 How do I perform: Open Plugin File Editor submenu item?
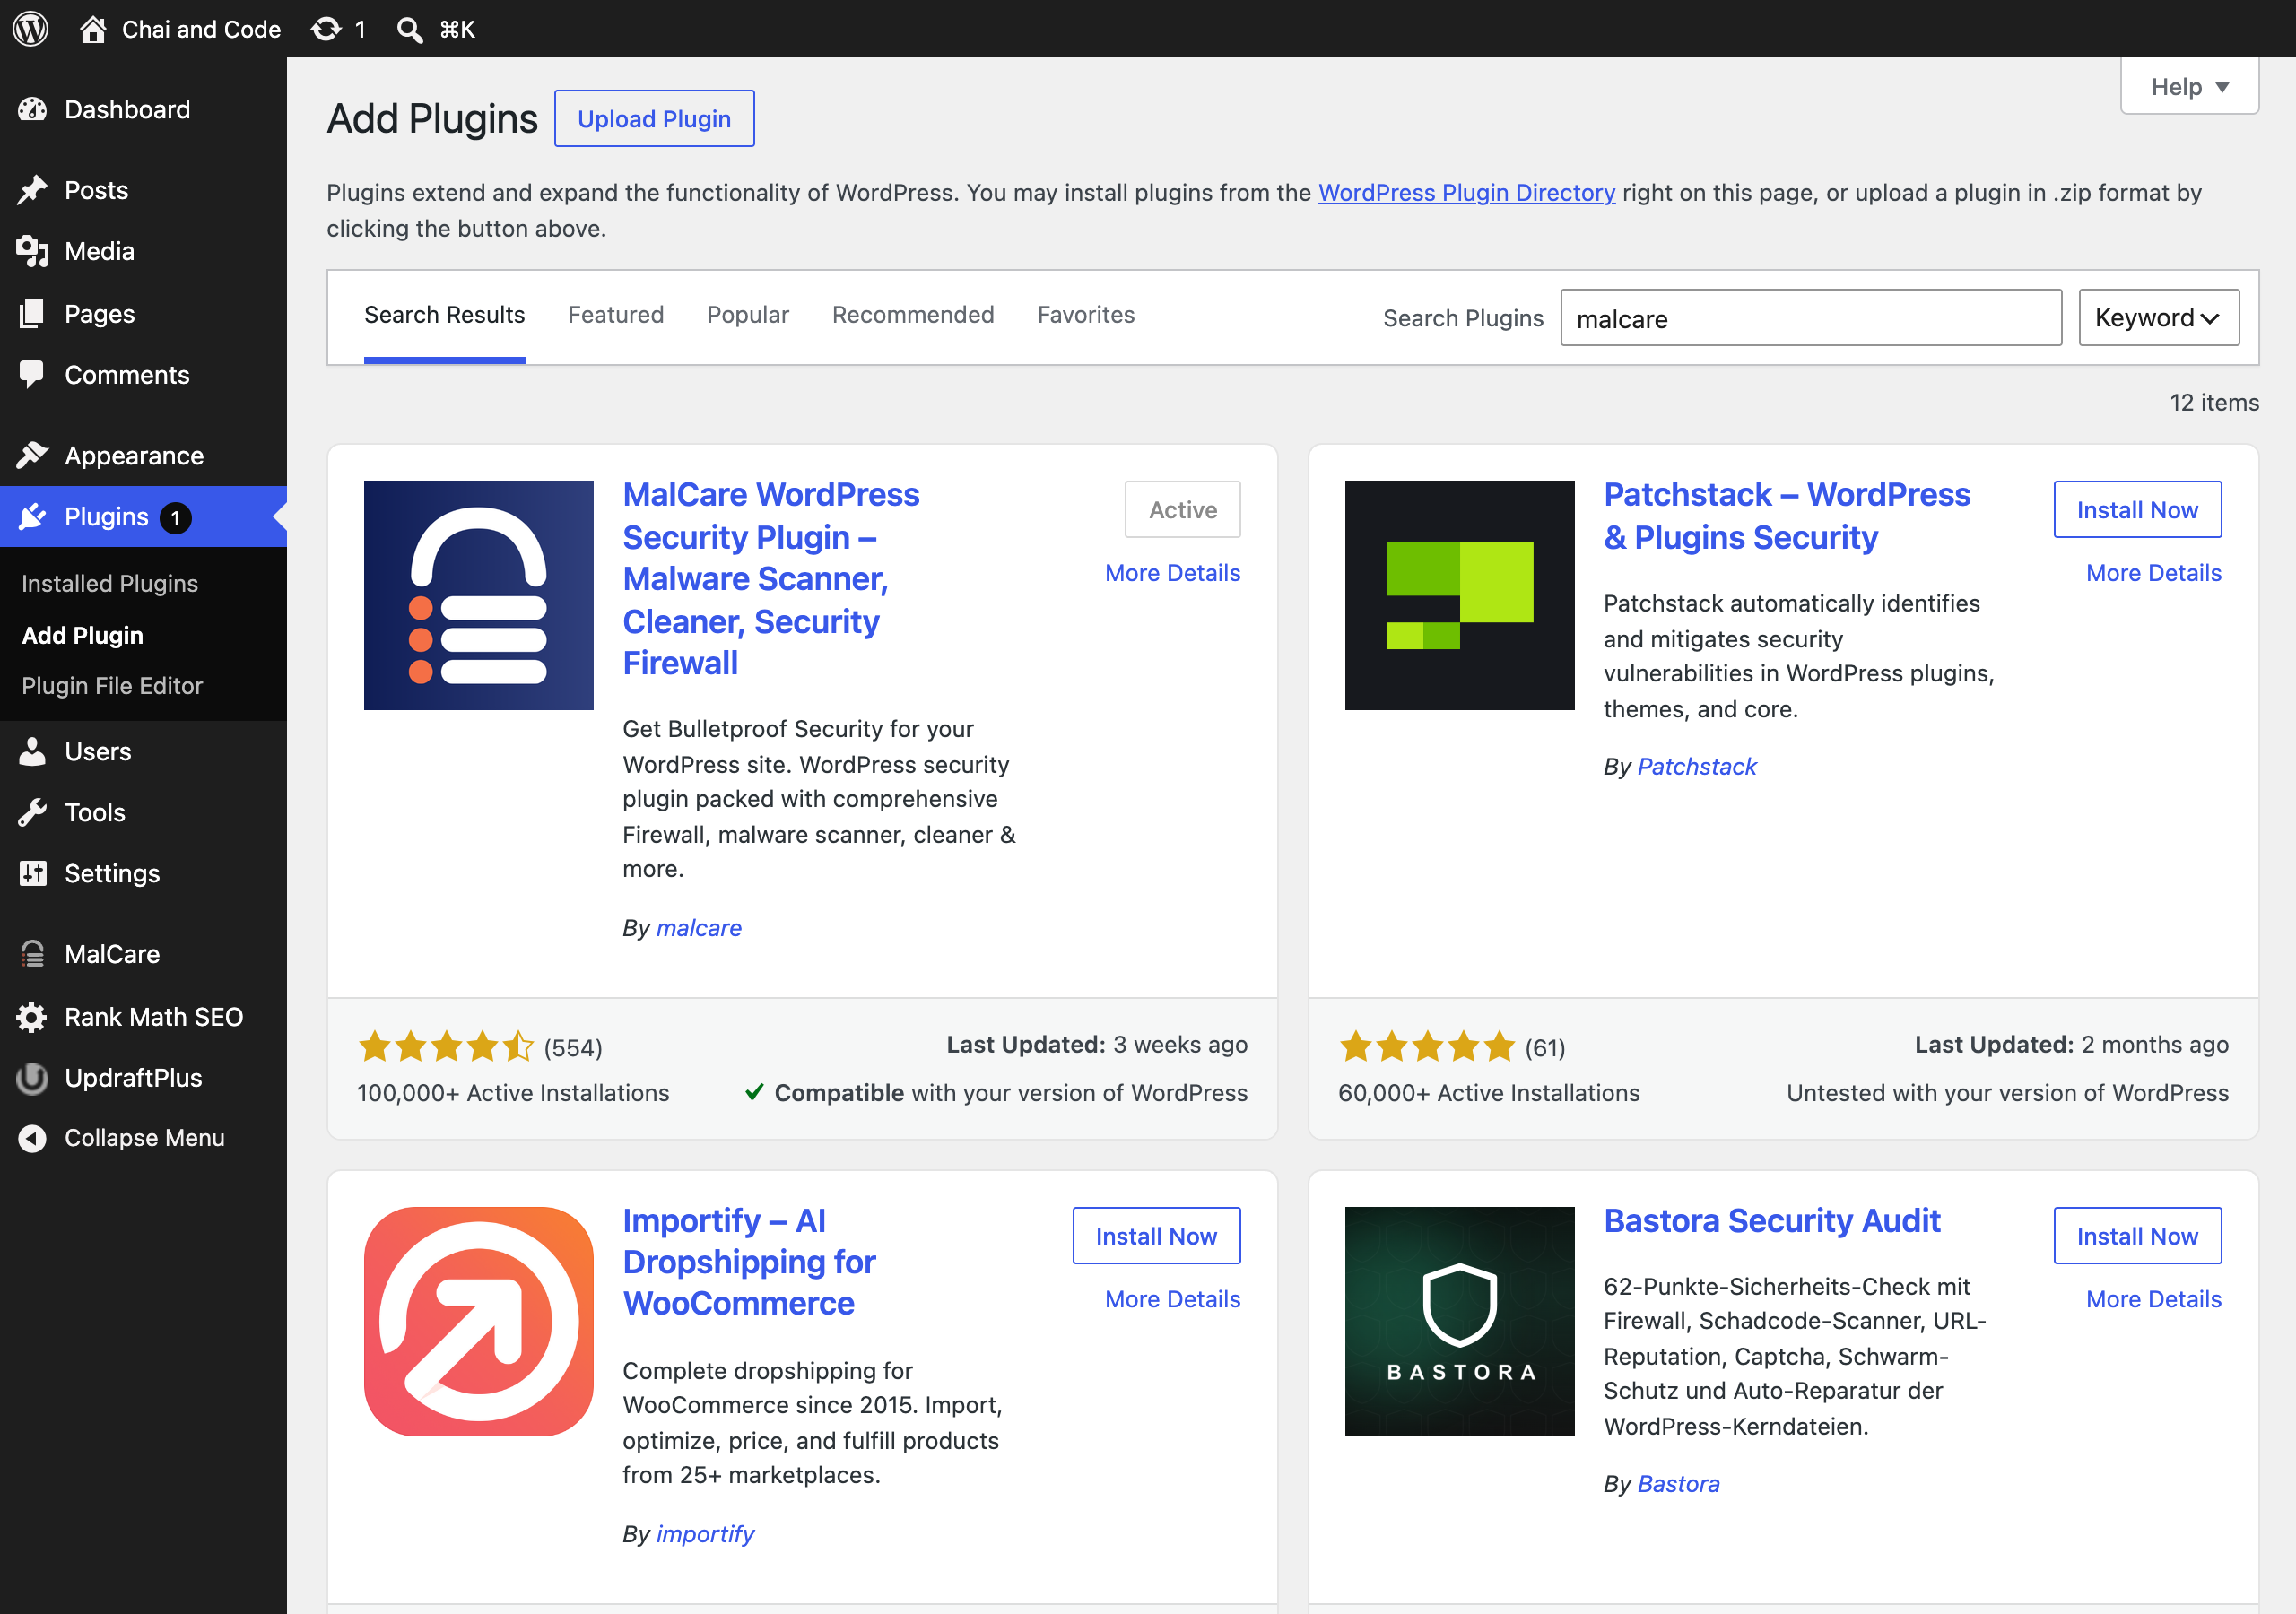pyautogui.click(x=112, y=685)
